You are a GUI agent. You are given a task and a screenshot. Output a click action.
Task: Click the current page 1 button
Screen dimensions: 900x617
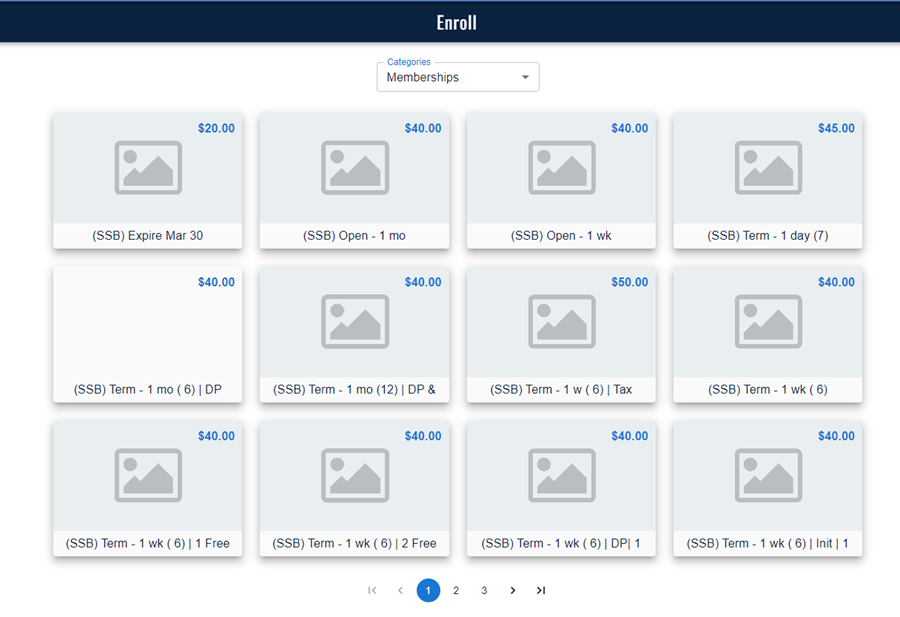pyautogui.click(x=428, y=590)
